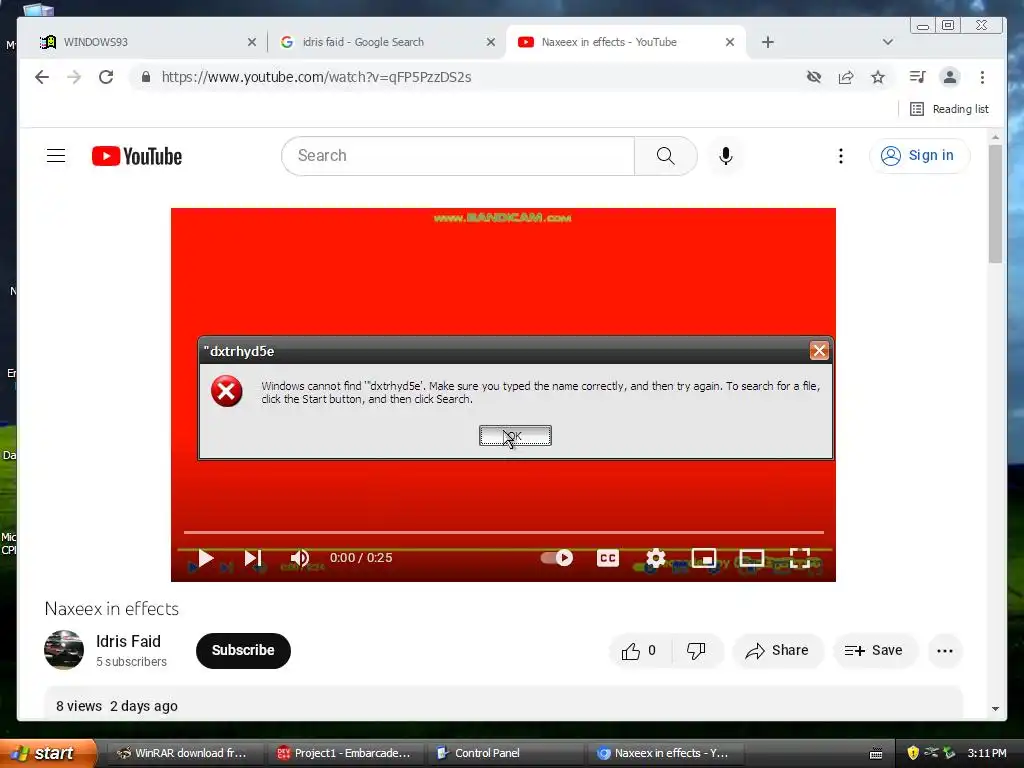Screen dimensions: 1024x768
Task: Click the security shield tray icon
Action: tap(913, 753)
